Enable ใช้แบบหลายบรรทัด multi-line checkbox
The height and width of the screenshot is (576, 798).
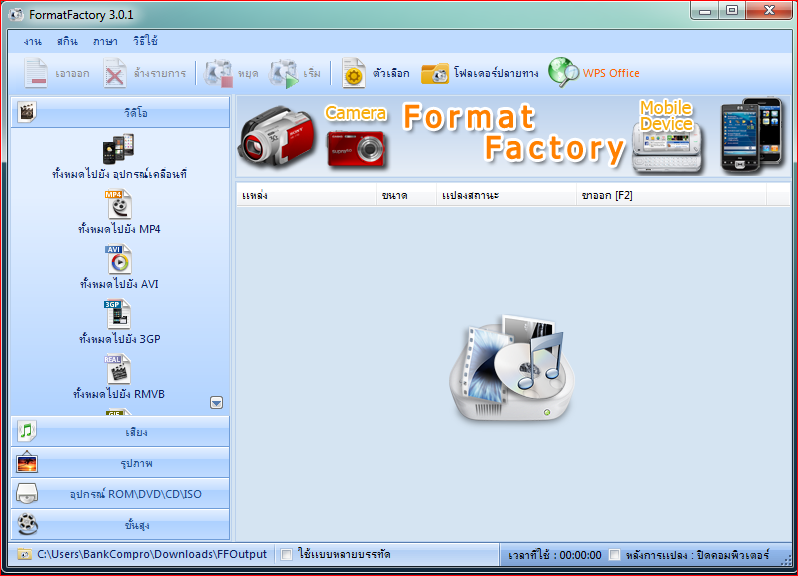coord(287,555)
